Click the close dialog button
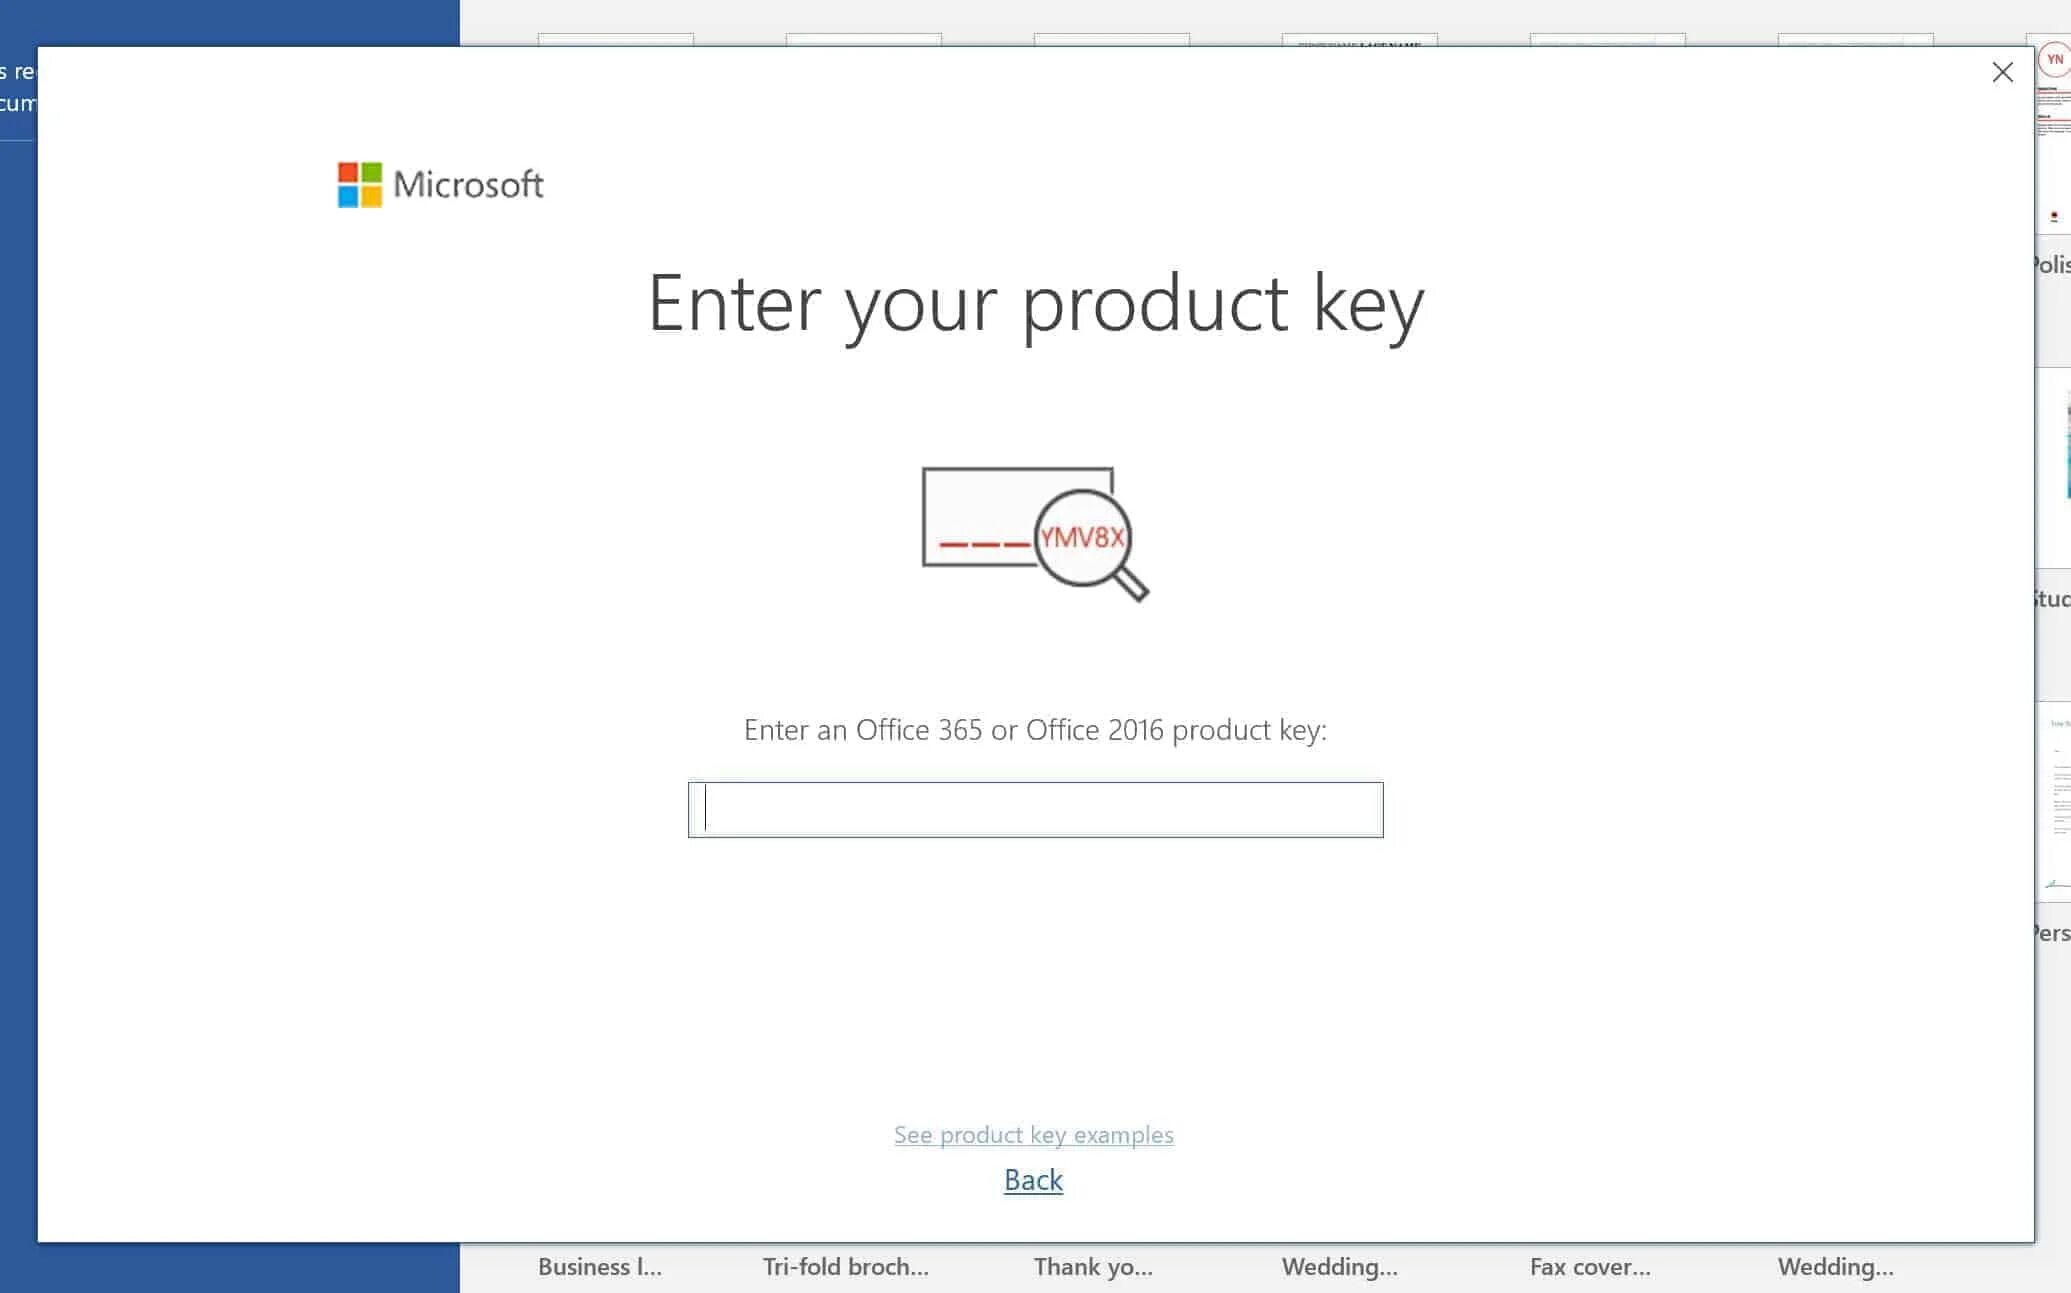This screenshot has height=1293, width=2071. click(2003, 72)
